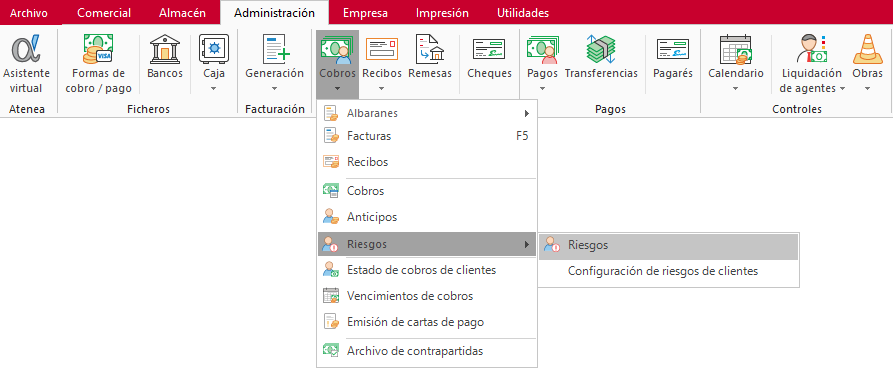Open the Pagarés ribbon icon
The height and width of the screenshot is (368, 893).
[673, 49]
